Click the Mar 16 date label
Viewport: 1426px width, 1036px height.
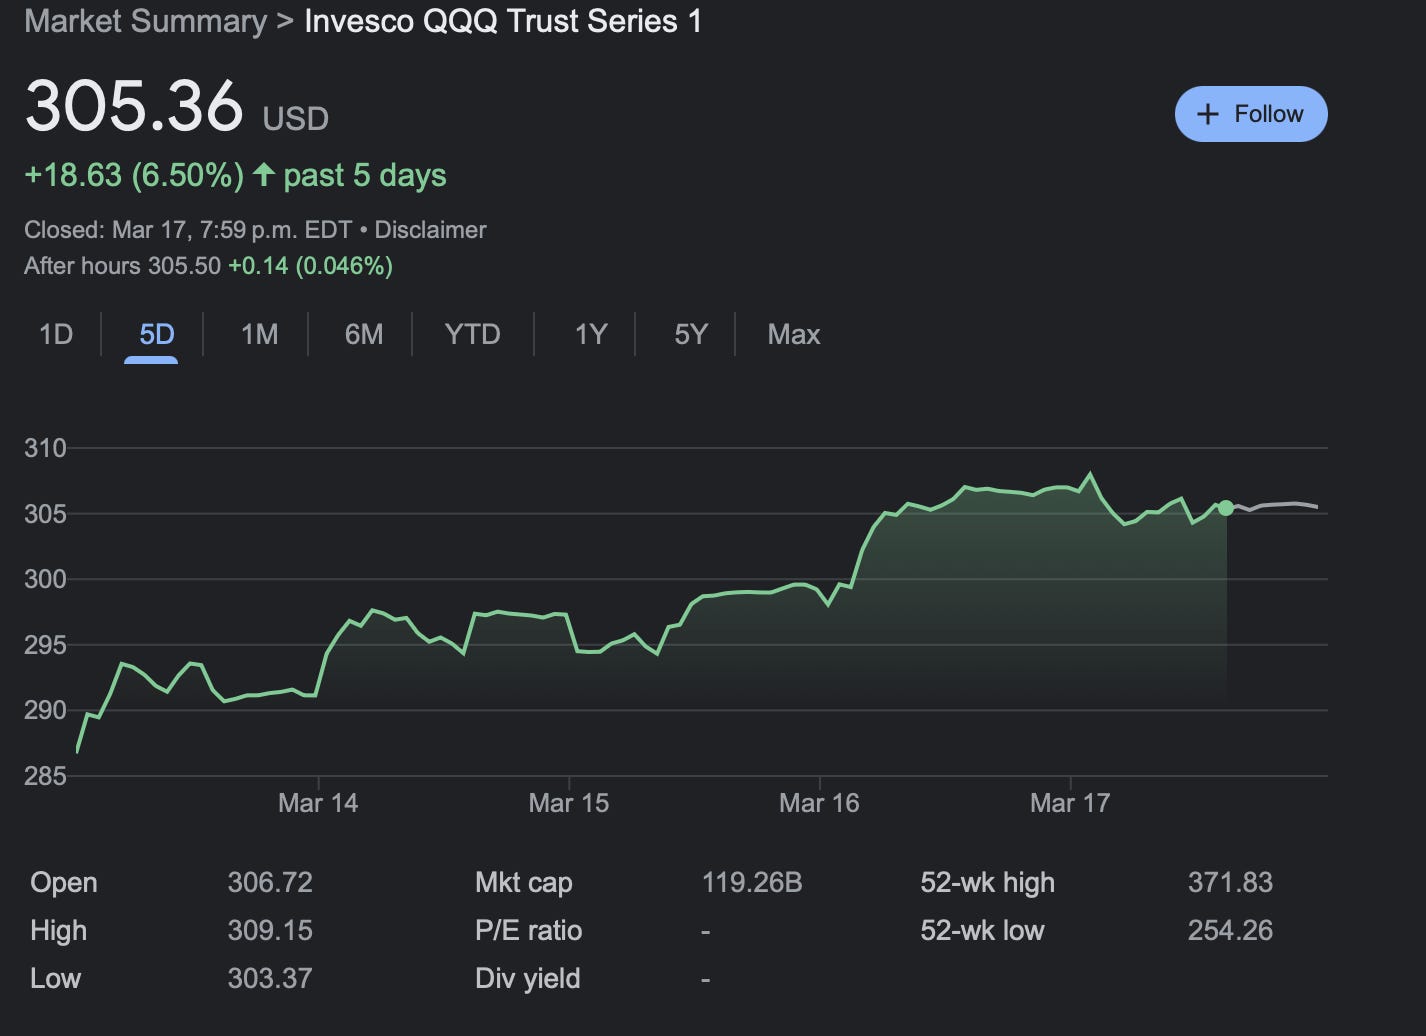click(x=819, y=803)
